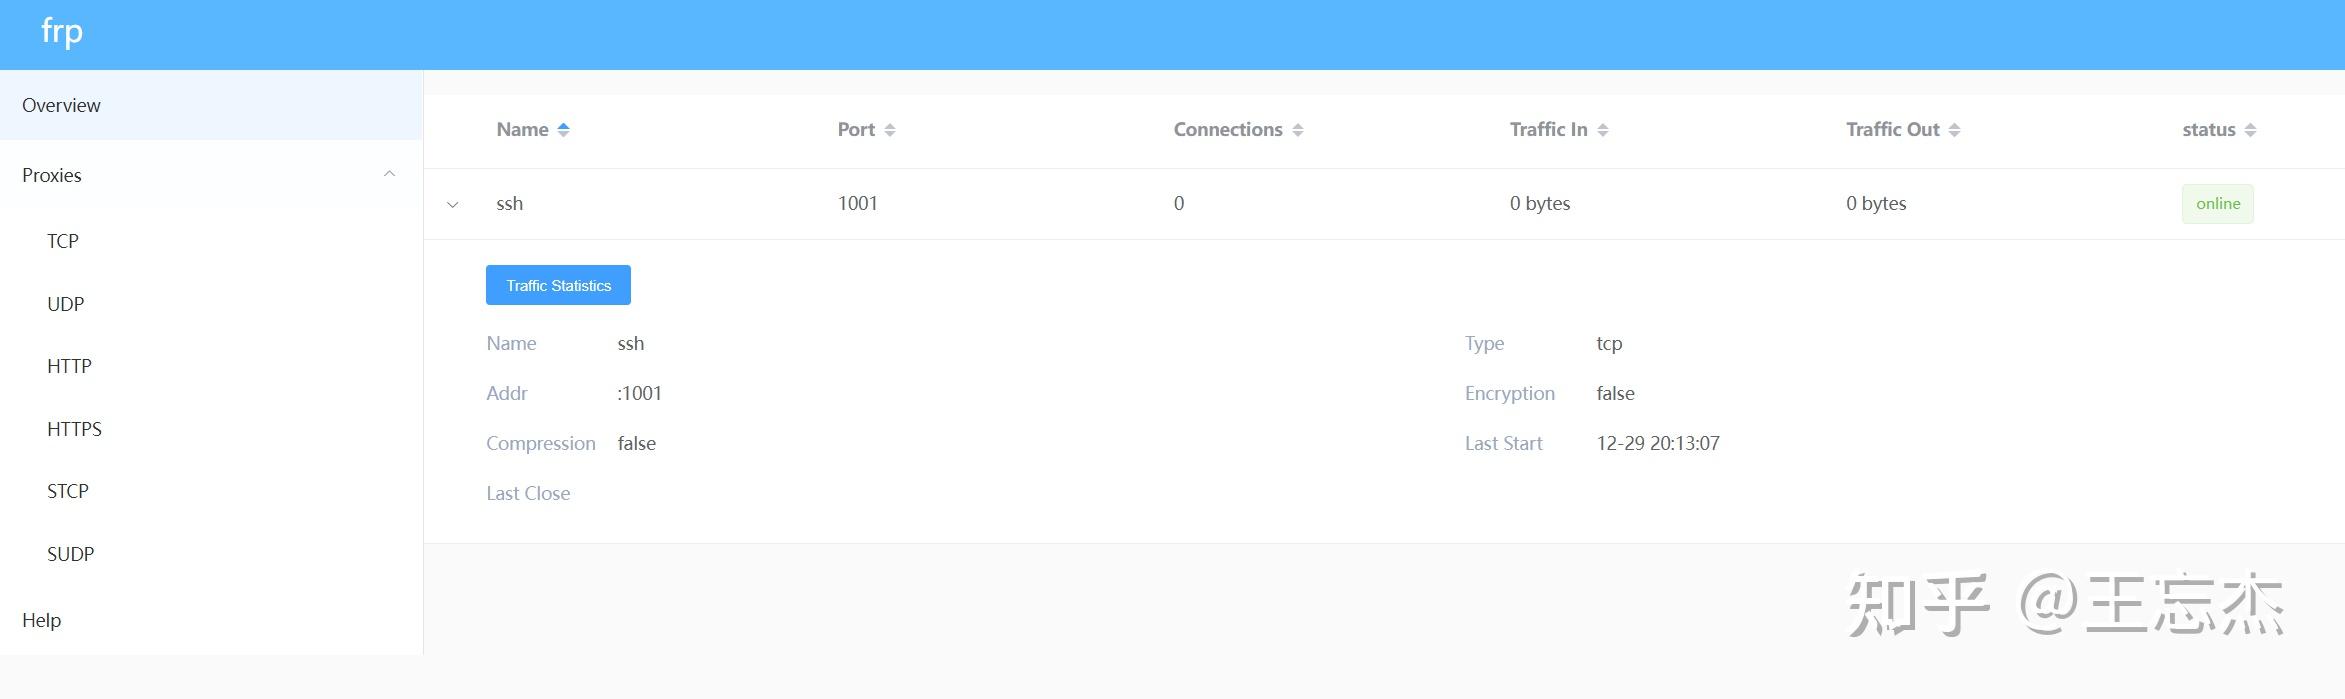The image size is (2345, 699).
Task: Select TCP proxies in sidebar
Action: (x=63, y=241)
